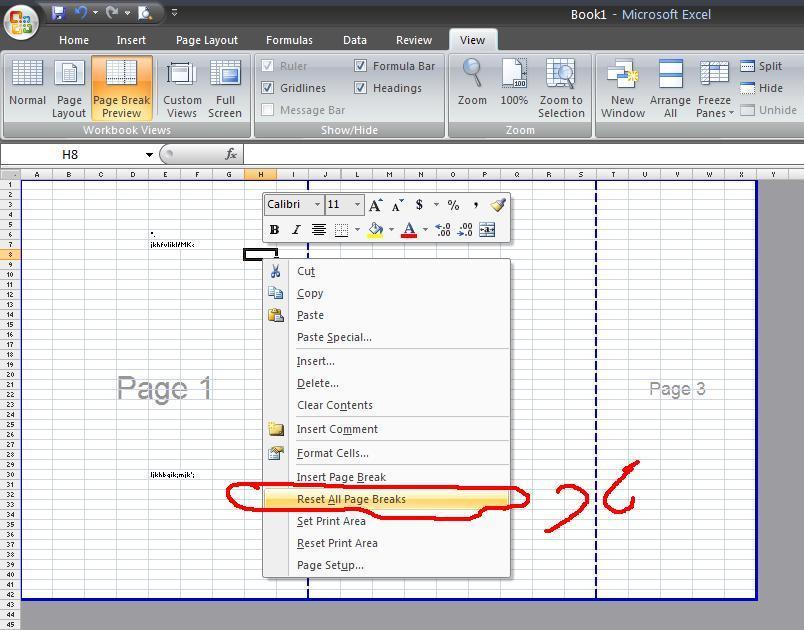Click the Split button
The height and width of the screenshot is (630, 804).
click(761, 66)
